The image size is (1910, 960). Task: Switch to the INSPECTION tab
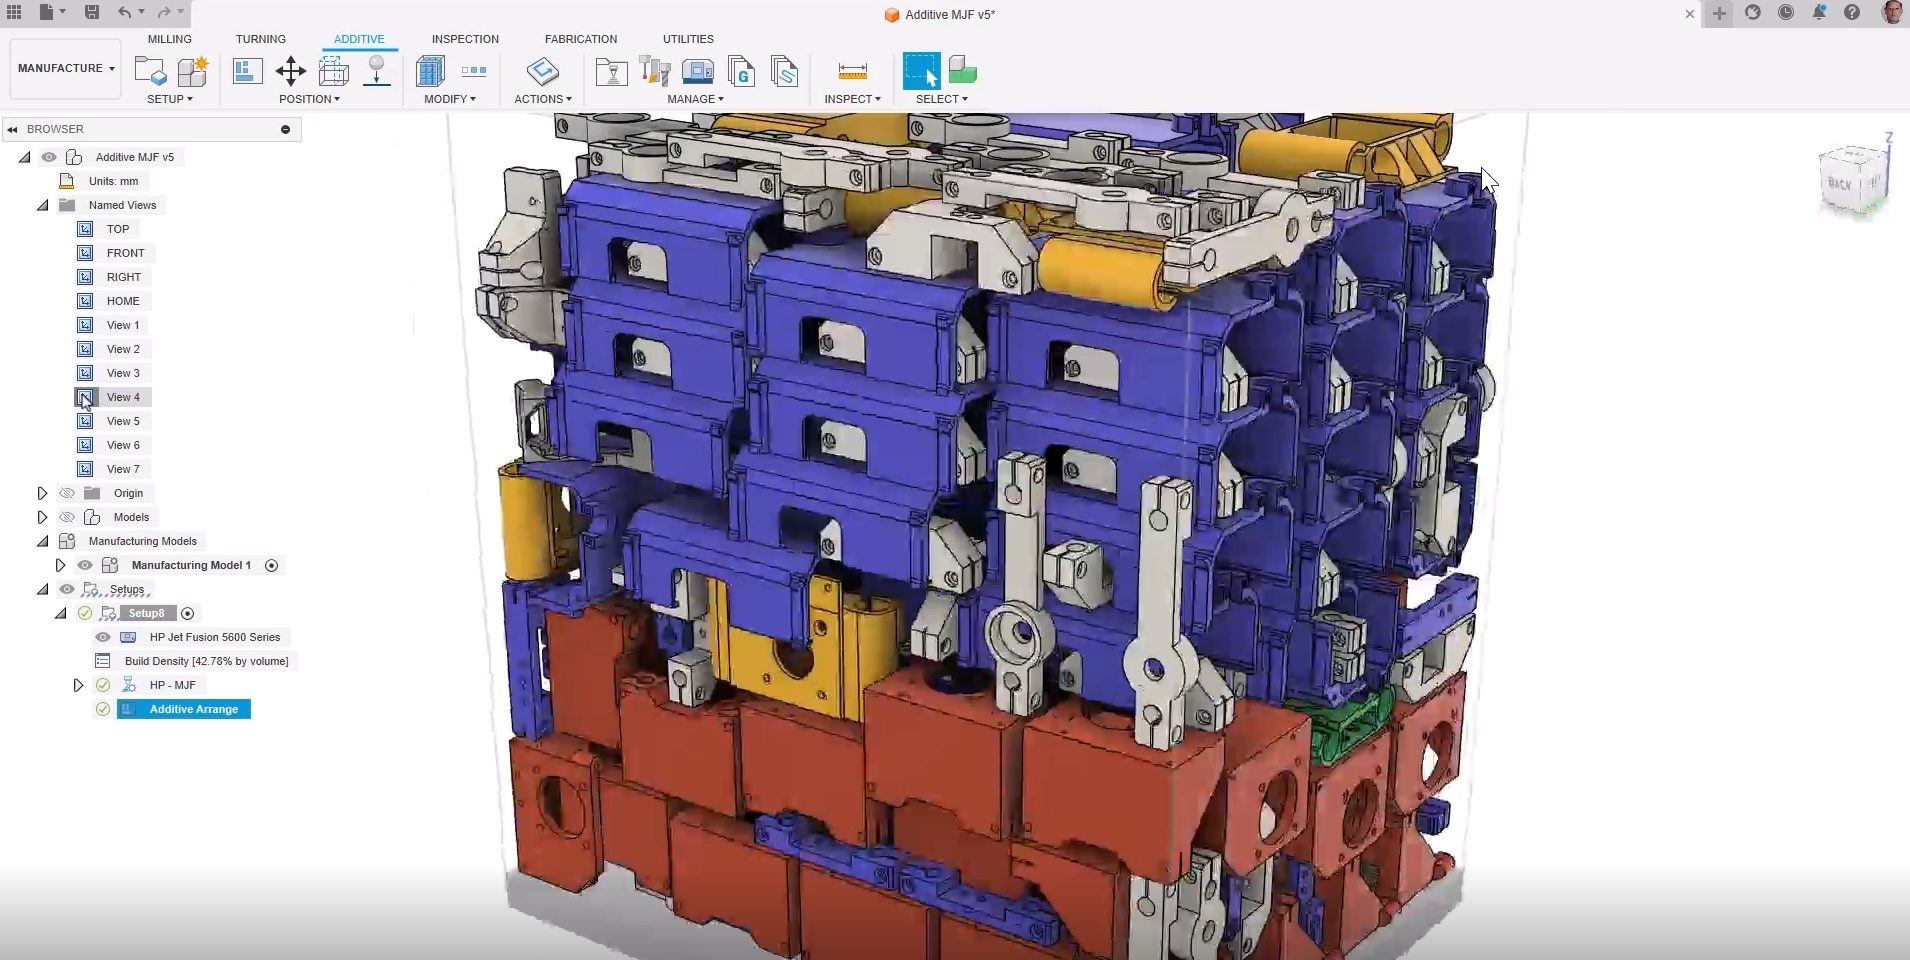(465, 39)
